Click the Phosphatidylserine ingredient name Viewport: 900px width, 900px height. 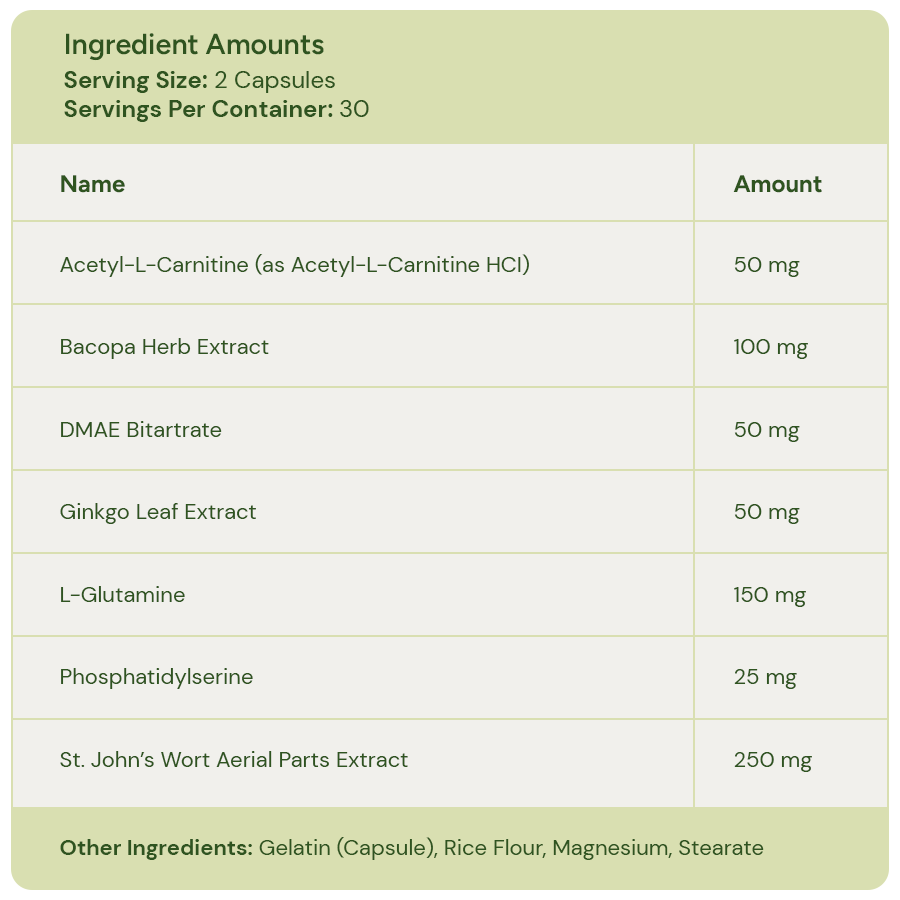(156, 677)
